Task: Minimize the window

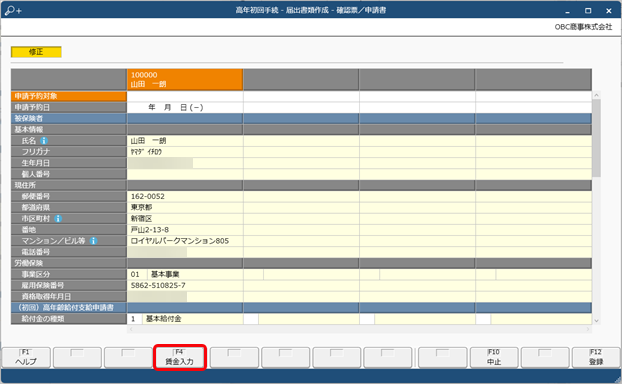Action: [568, 11]
